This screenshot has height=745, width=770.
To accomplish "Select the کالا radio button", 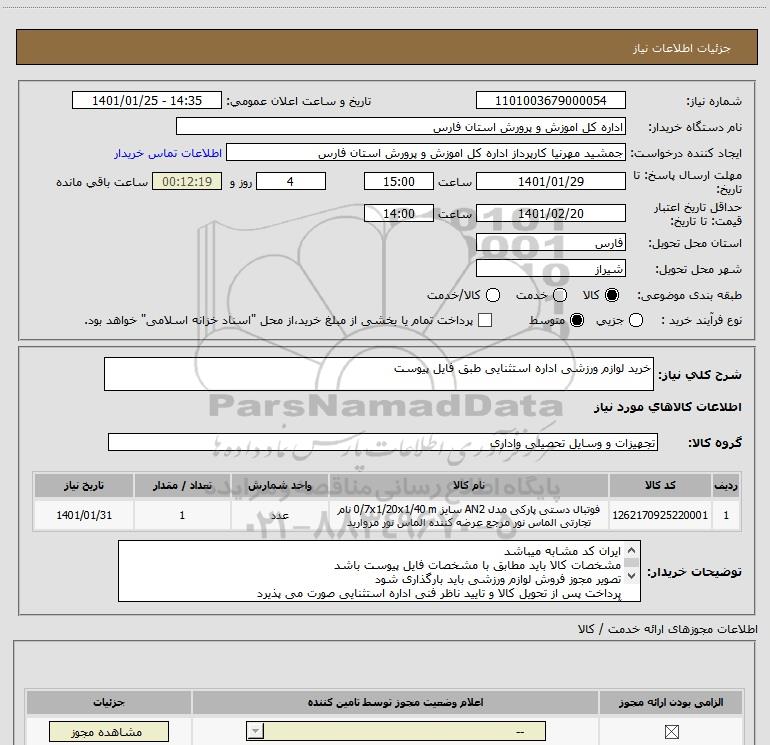I will (612, 295).
